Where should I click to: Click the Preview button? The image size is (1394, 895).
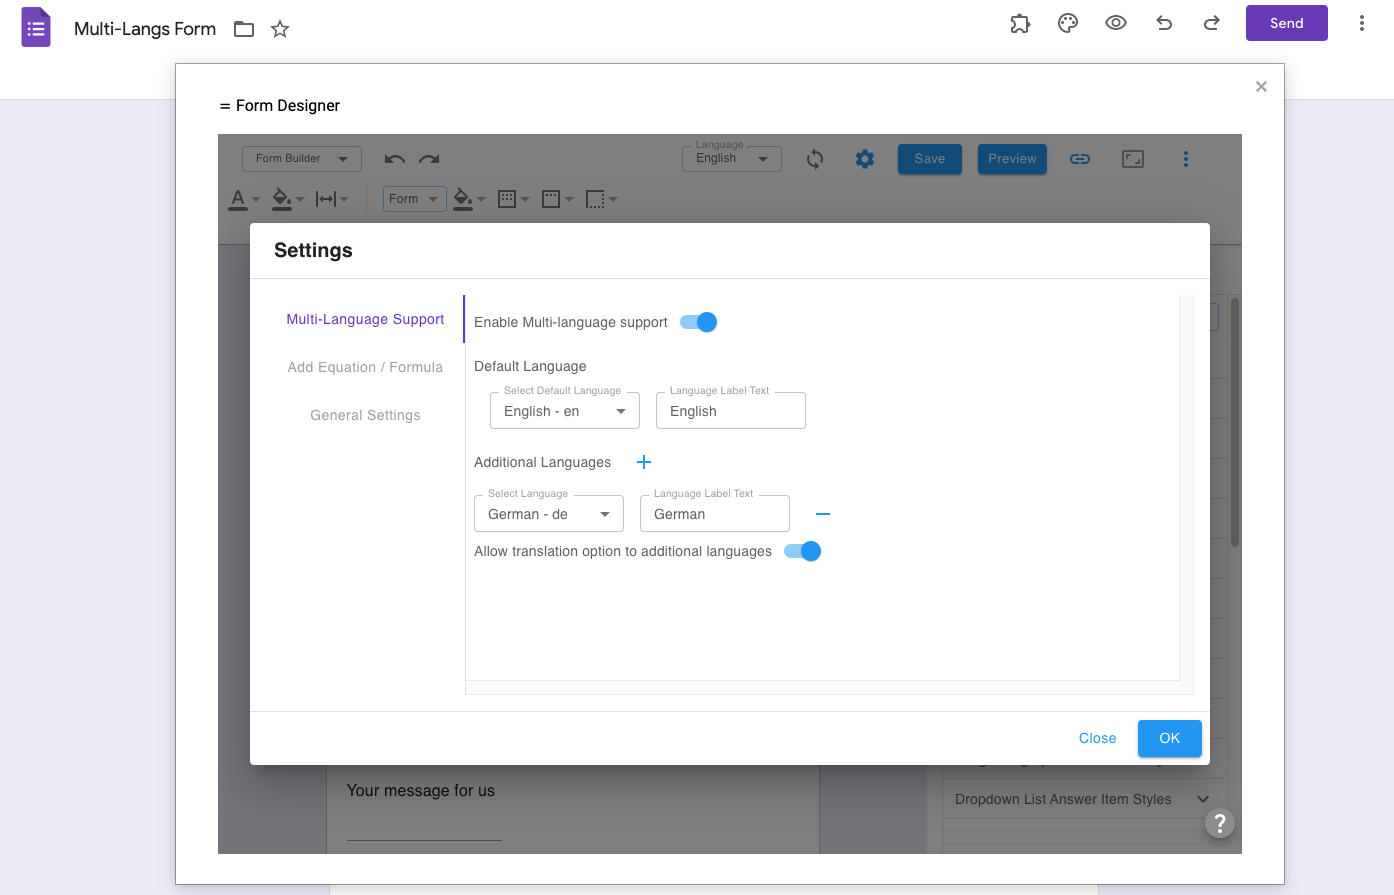(x=1012, y=159)
